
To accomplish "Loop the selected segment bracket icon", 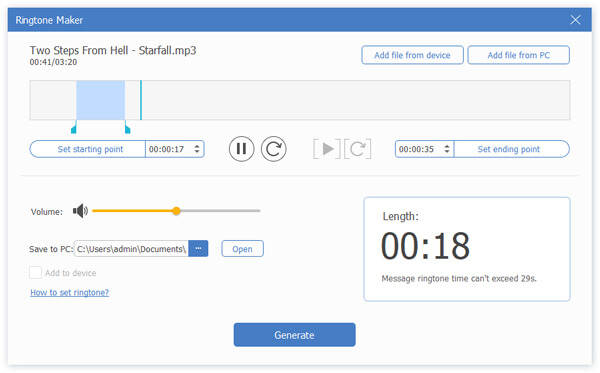I will pyautogui.click(x=357, y=149).
